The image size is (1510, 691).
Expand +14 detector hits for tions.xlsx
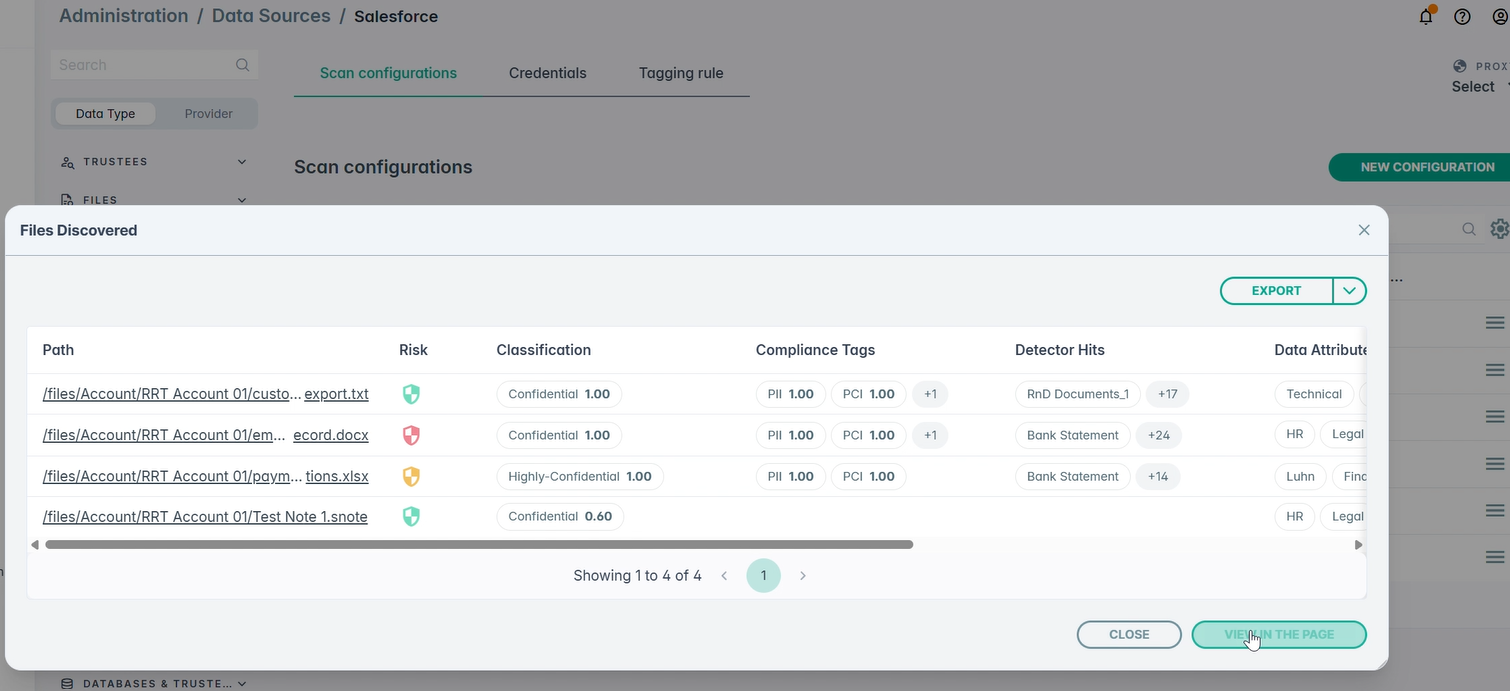[x=1158, y=476]
